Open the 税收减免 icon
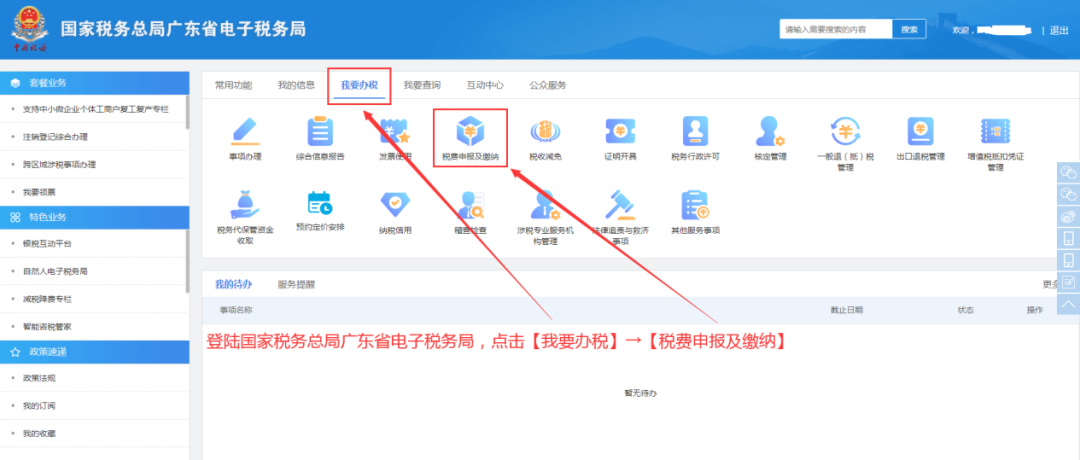The height and width of the screenshot is (460, 1080). [x=545, y=131]
